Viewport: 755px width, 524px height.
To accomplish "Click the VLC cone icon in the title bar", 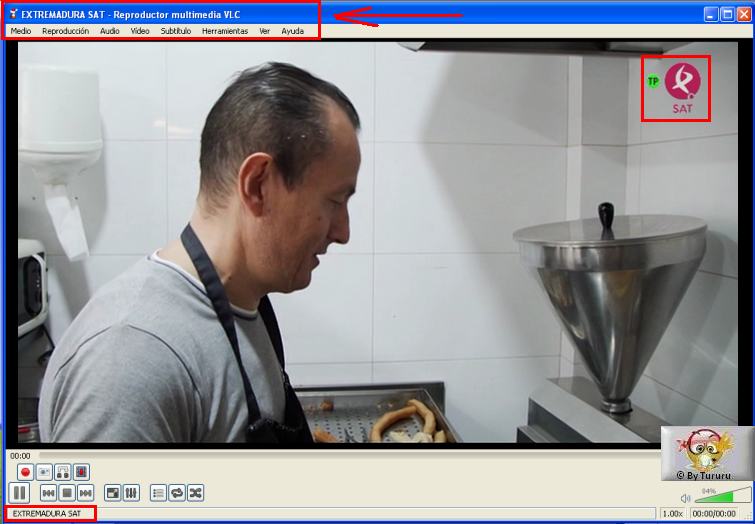I will click(x=13, y=14).
